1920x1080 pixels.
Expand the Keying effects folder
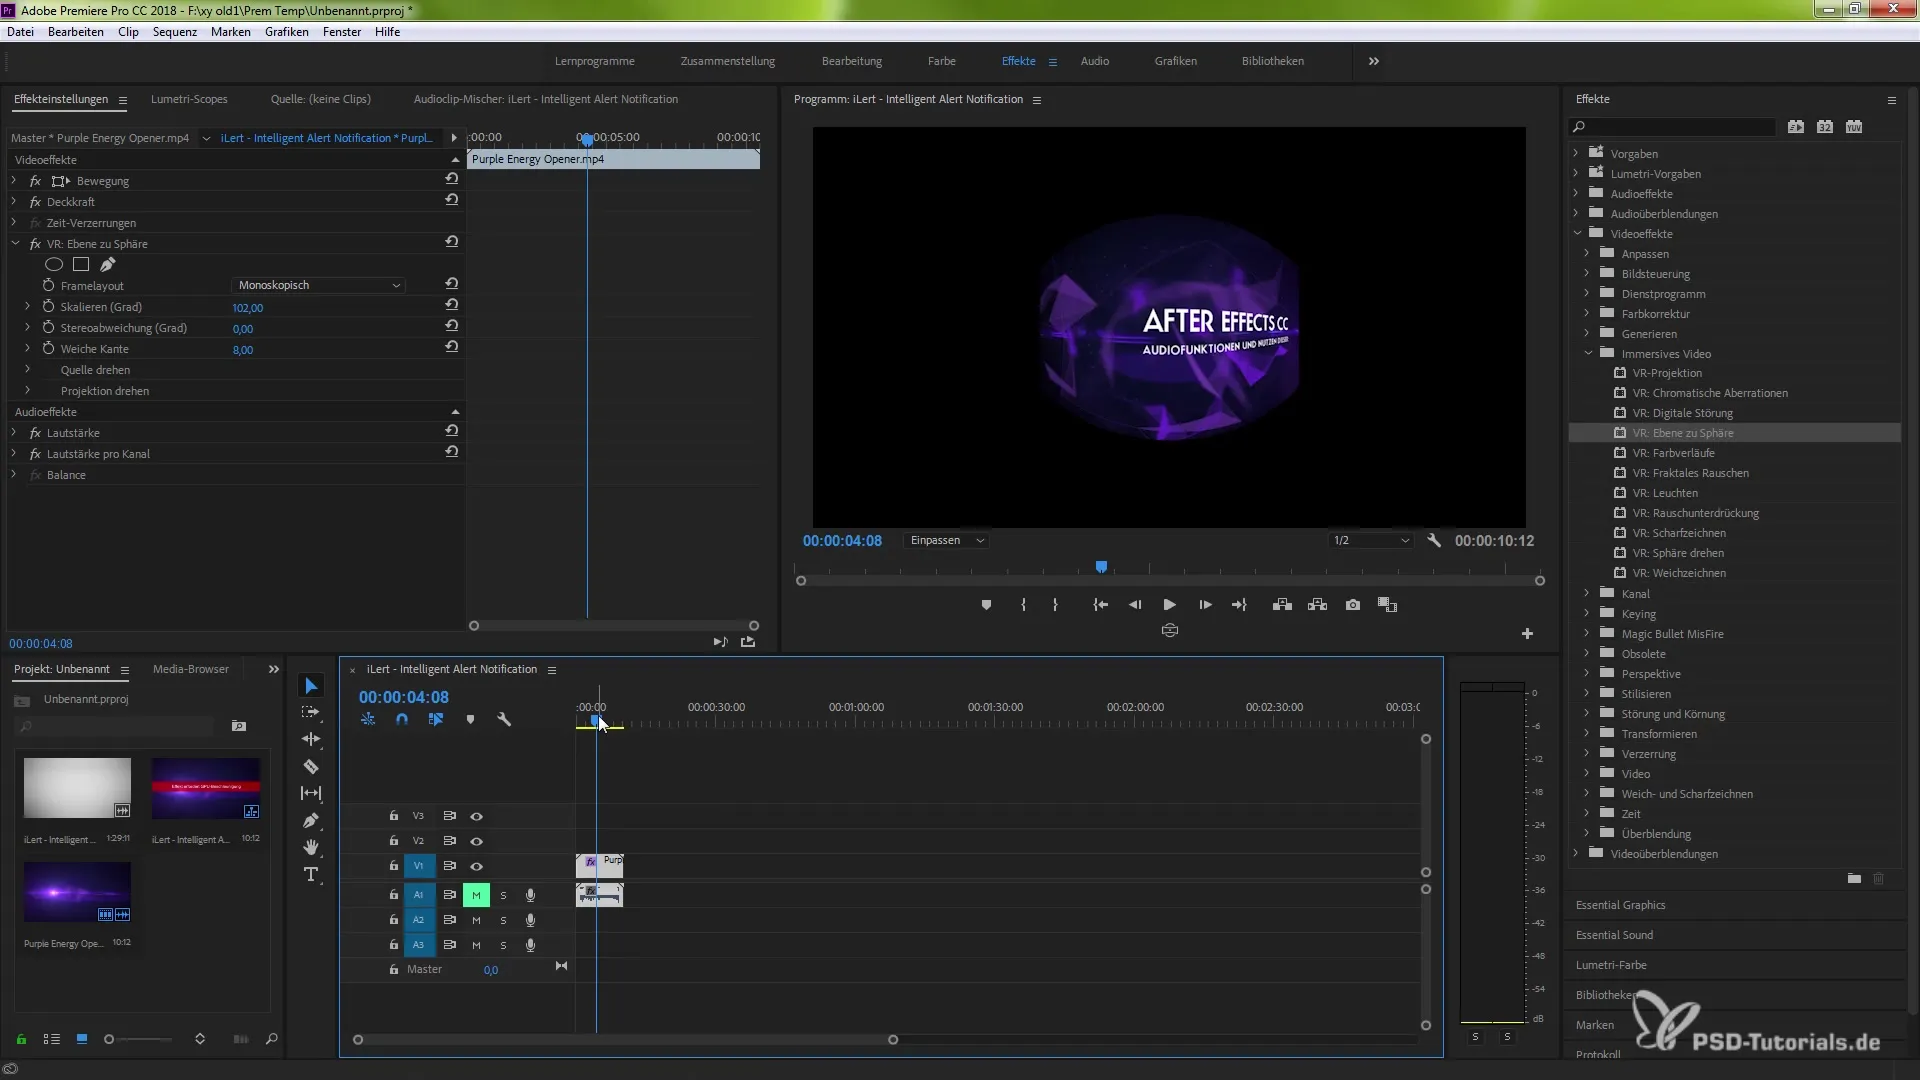(1587, 613)
